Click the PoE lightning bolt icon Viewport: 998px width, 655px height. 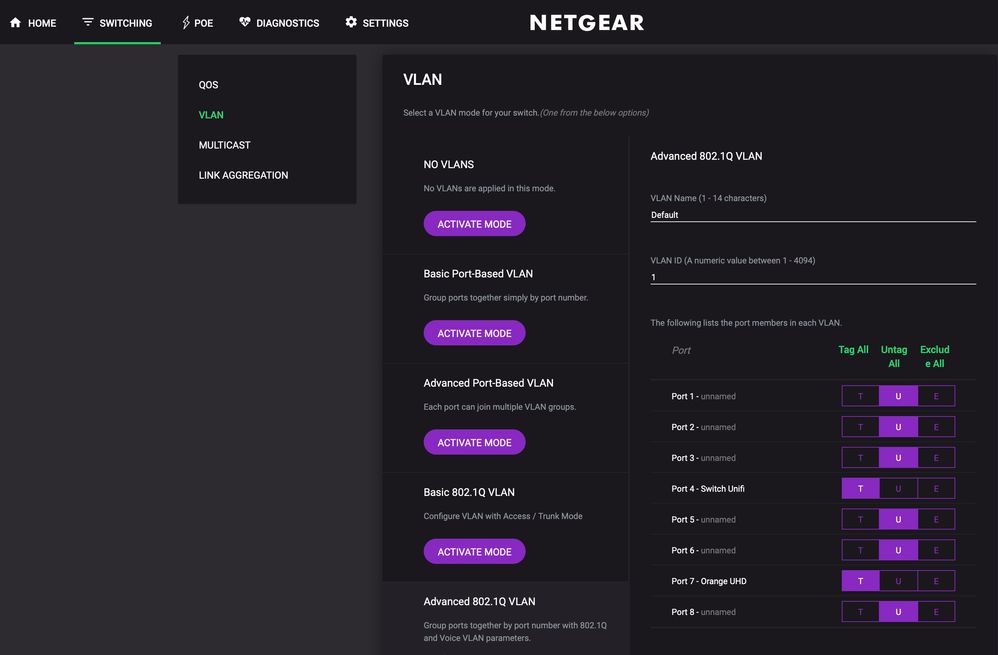point(186,23)
